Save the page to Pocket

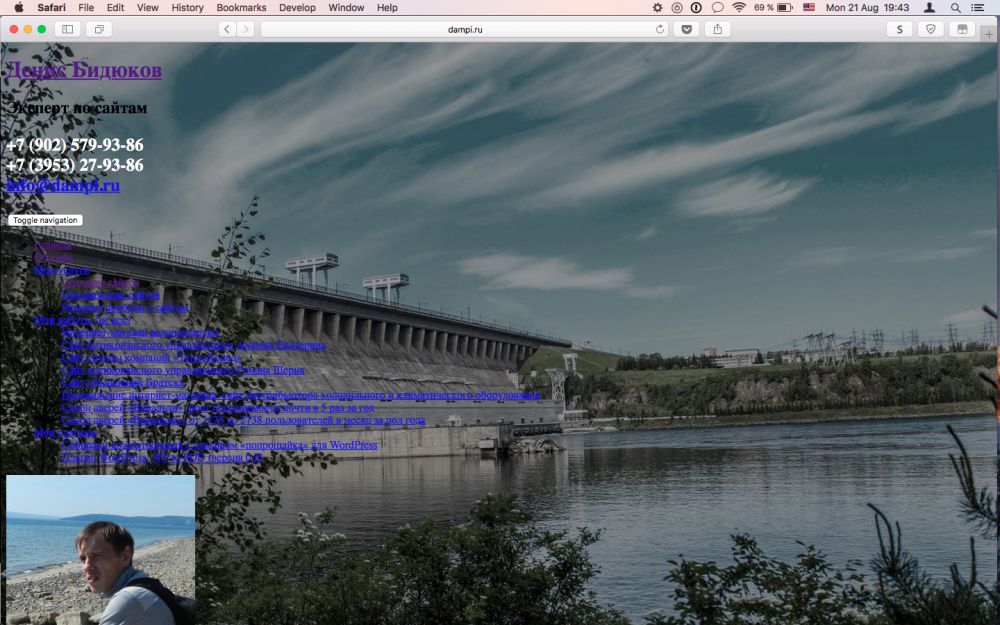click(x=686, y=29)
